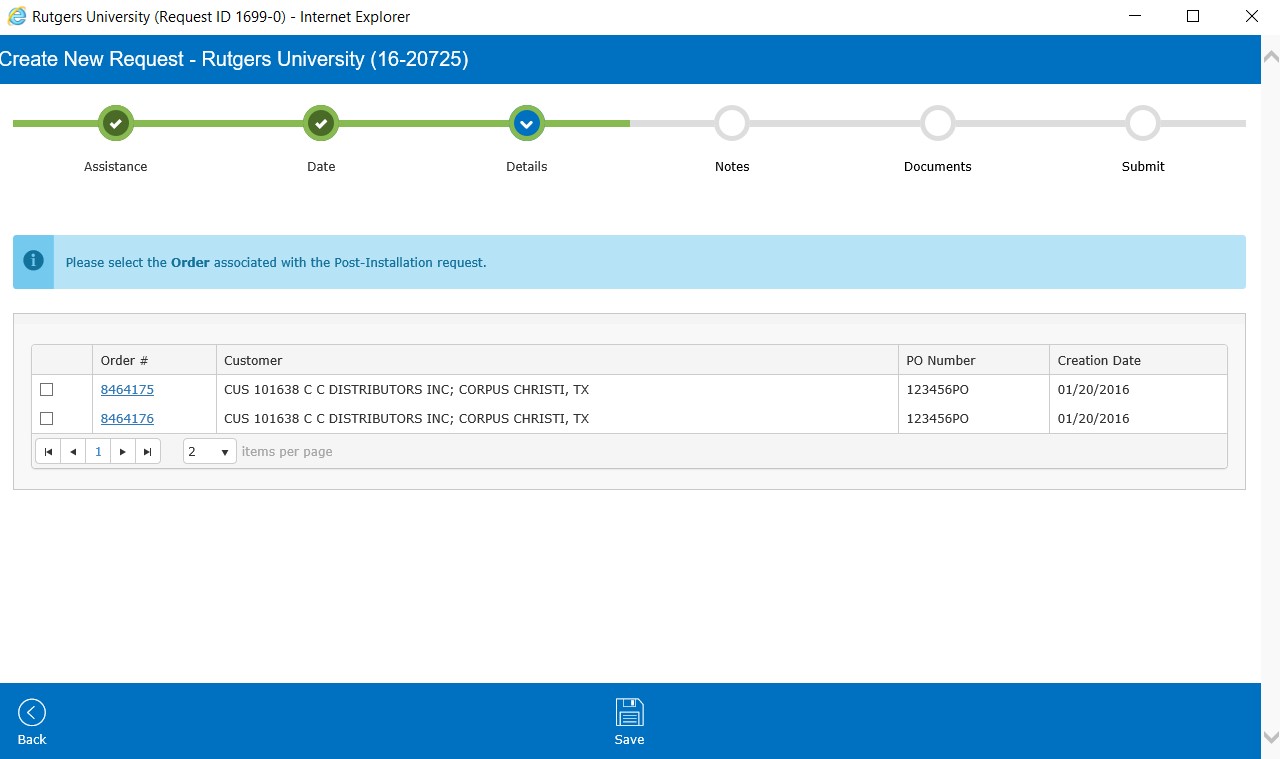Click page number 1 in pager

pyautogui.click(x=98, y=452)
